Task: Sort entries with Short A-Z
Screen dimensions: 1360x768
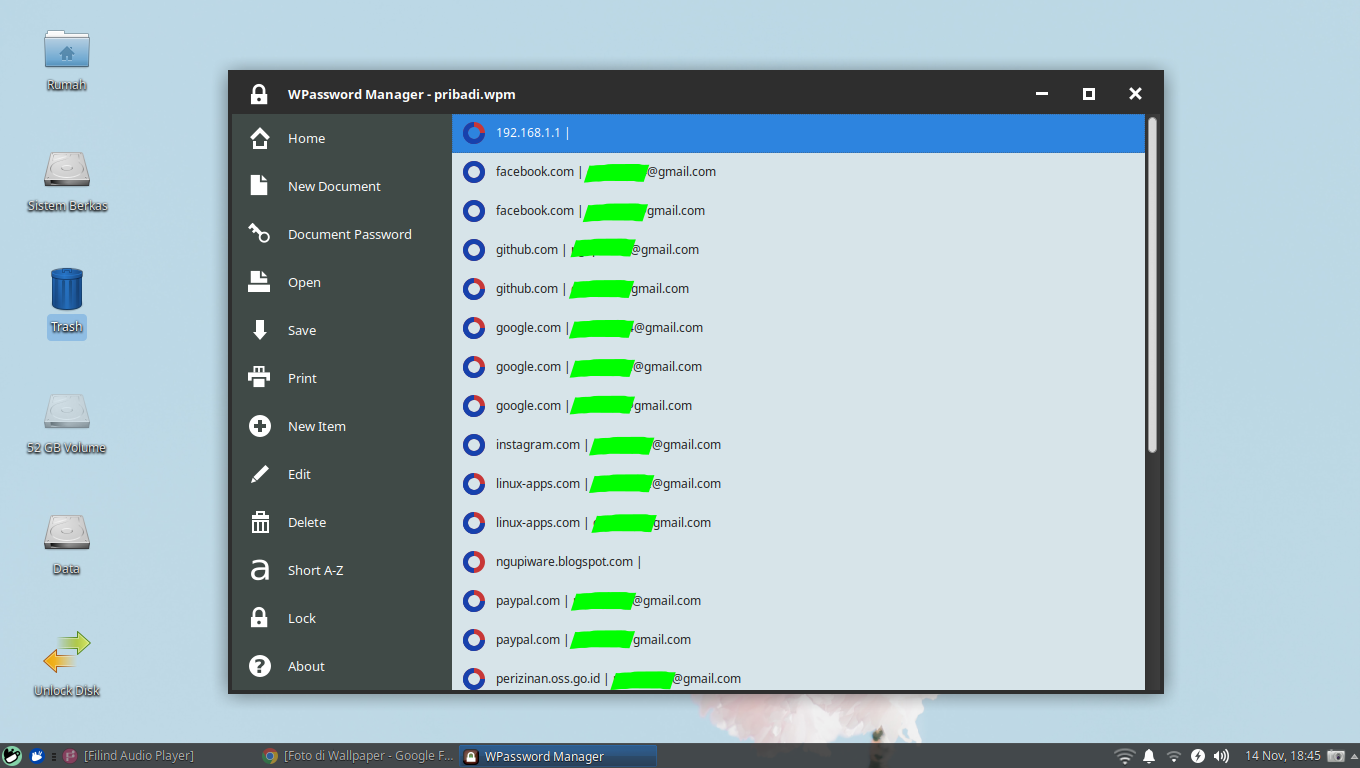Action: pyautogui.click(x=342, y=570)
